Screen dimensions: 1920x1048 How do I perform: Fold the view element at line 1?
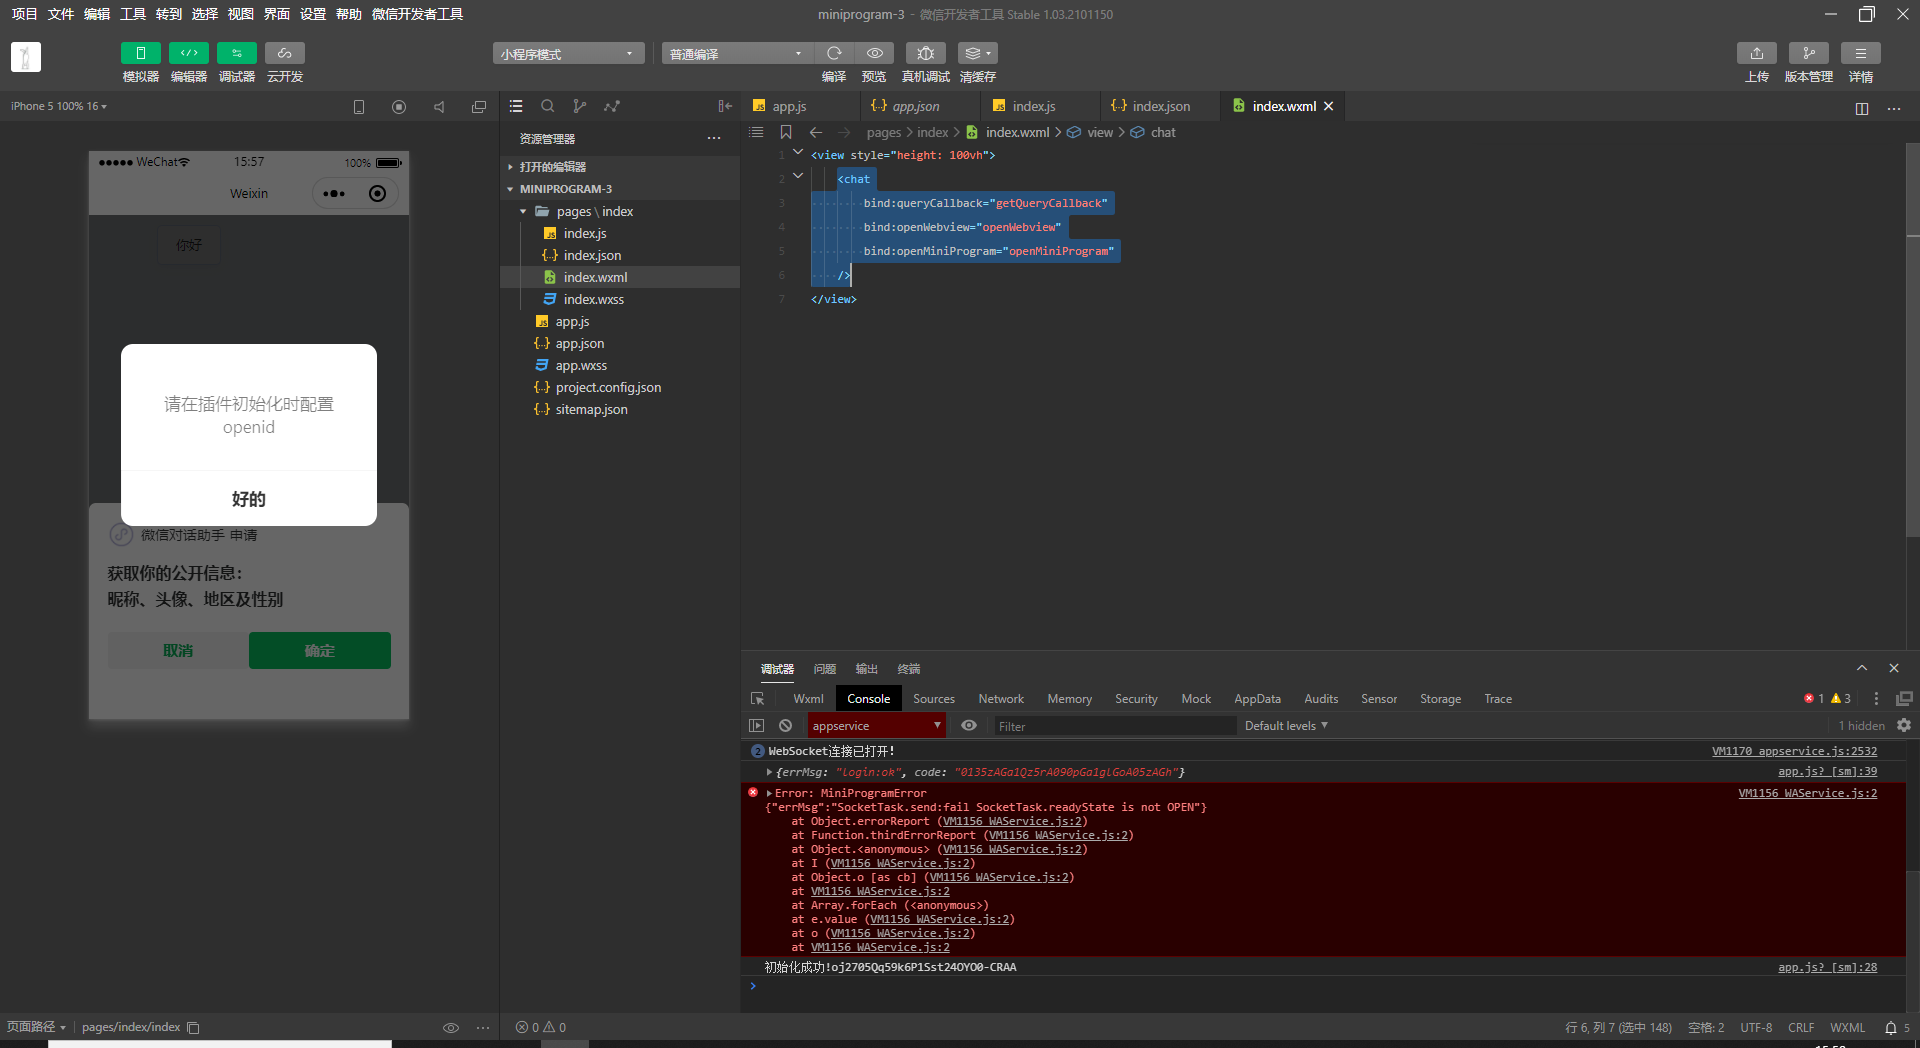(x=798, y=152)
